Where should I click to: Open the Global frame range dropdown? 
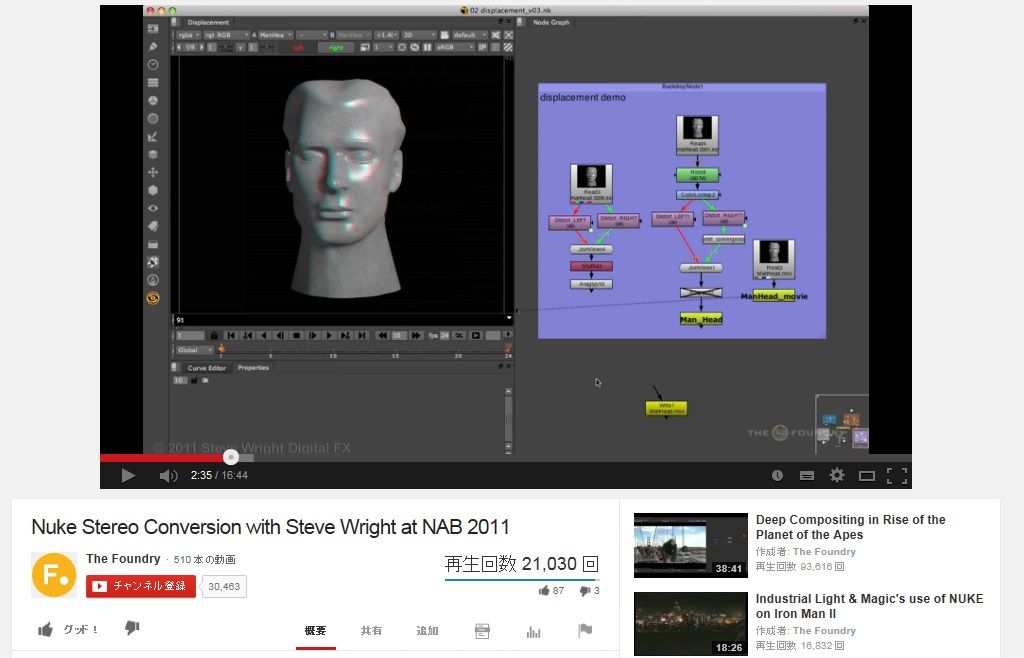pos(194,350)
